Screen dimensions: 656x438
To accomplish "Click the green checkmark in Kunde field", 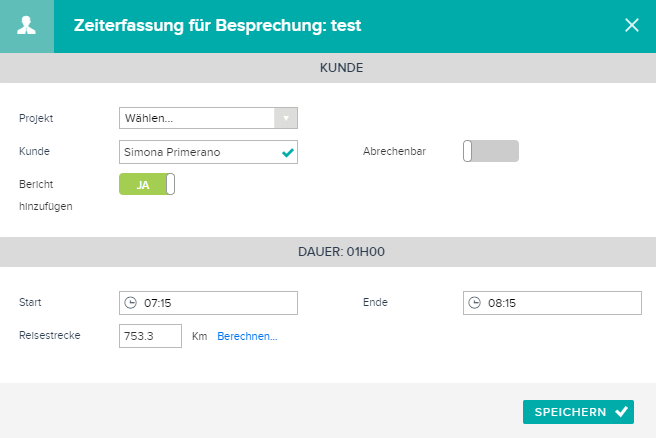I will coord(288,152).
